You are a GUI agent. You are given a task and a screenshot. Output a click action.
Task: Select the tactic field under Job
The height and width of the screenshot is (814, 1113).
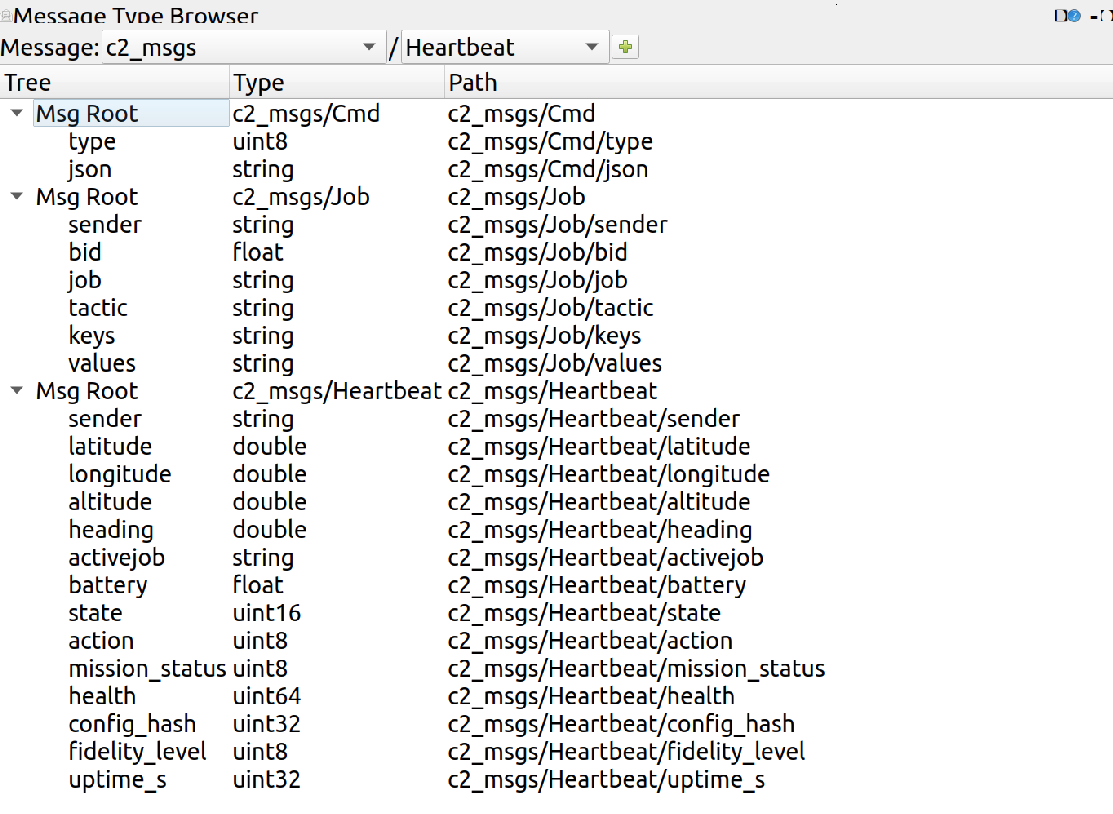point(98,308)
